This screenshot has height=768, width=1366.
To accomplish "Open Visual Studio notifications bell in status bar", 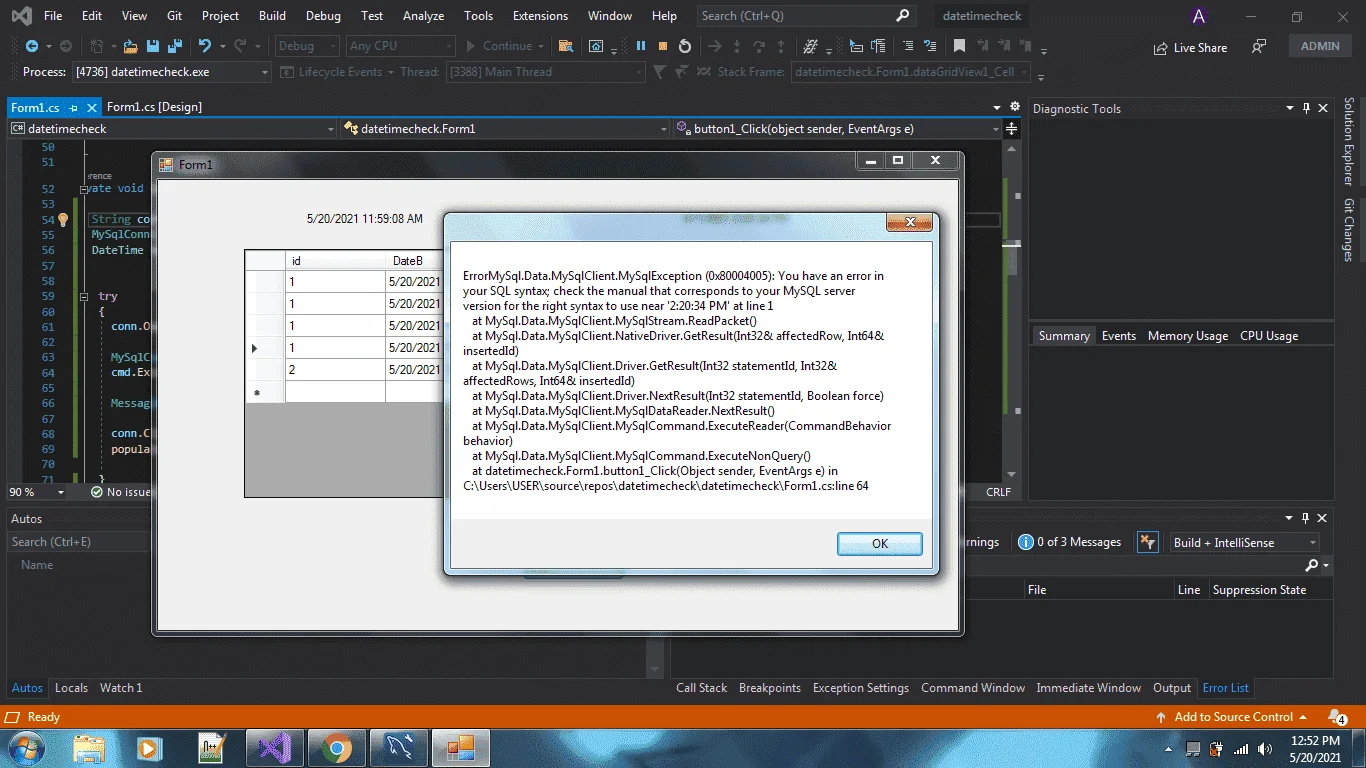I will (1337, 717).
